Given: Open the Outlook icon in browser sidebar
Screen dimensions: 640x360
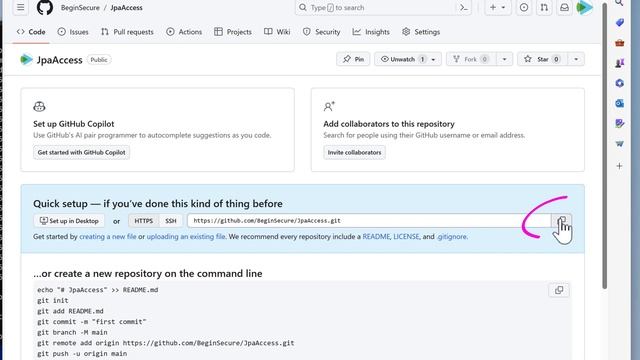Looking at the screenshot, I should tap(619, 103).
